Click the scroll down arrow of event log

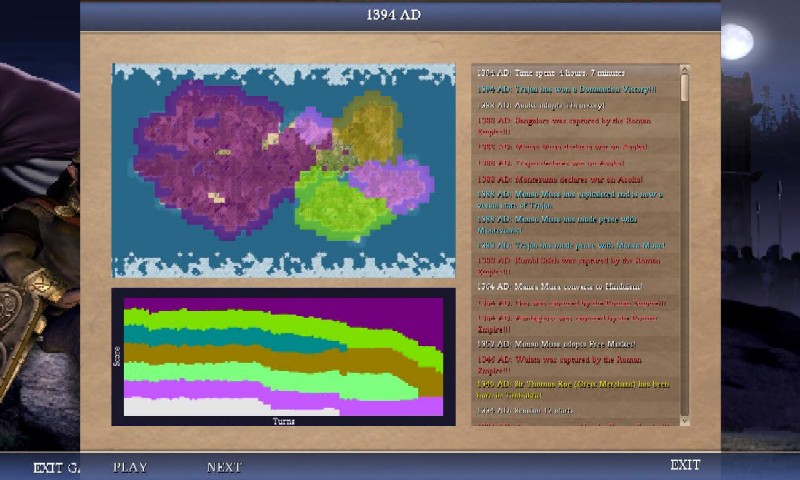click(x=685, y=420)
